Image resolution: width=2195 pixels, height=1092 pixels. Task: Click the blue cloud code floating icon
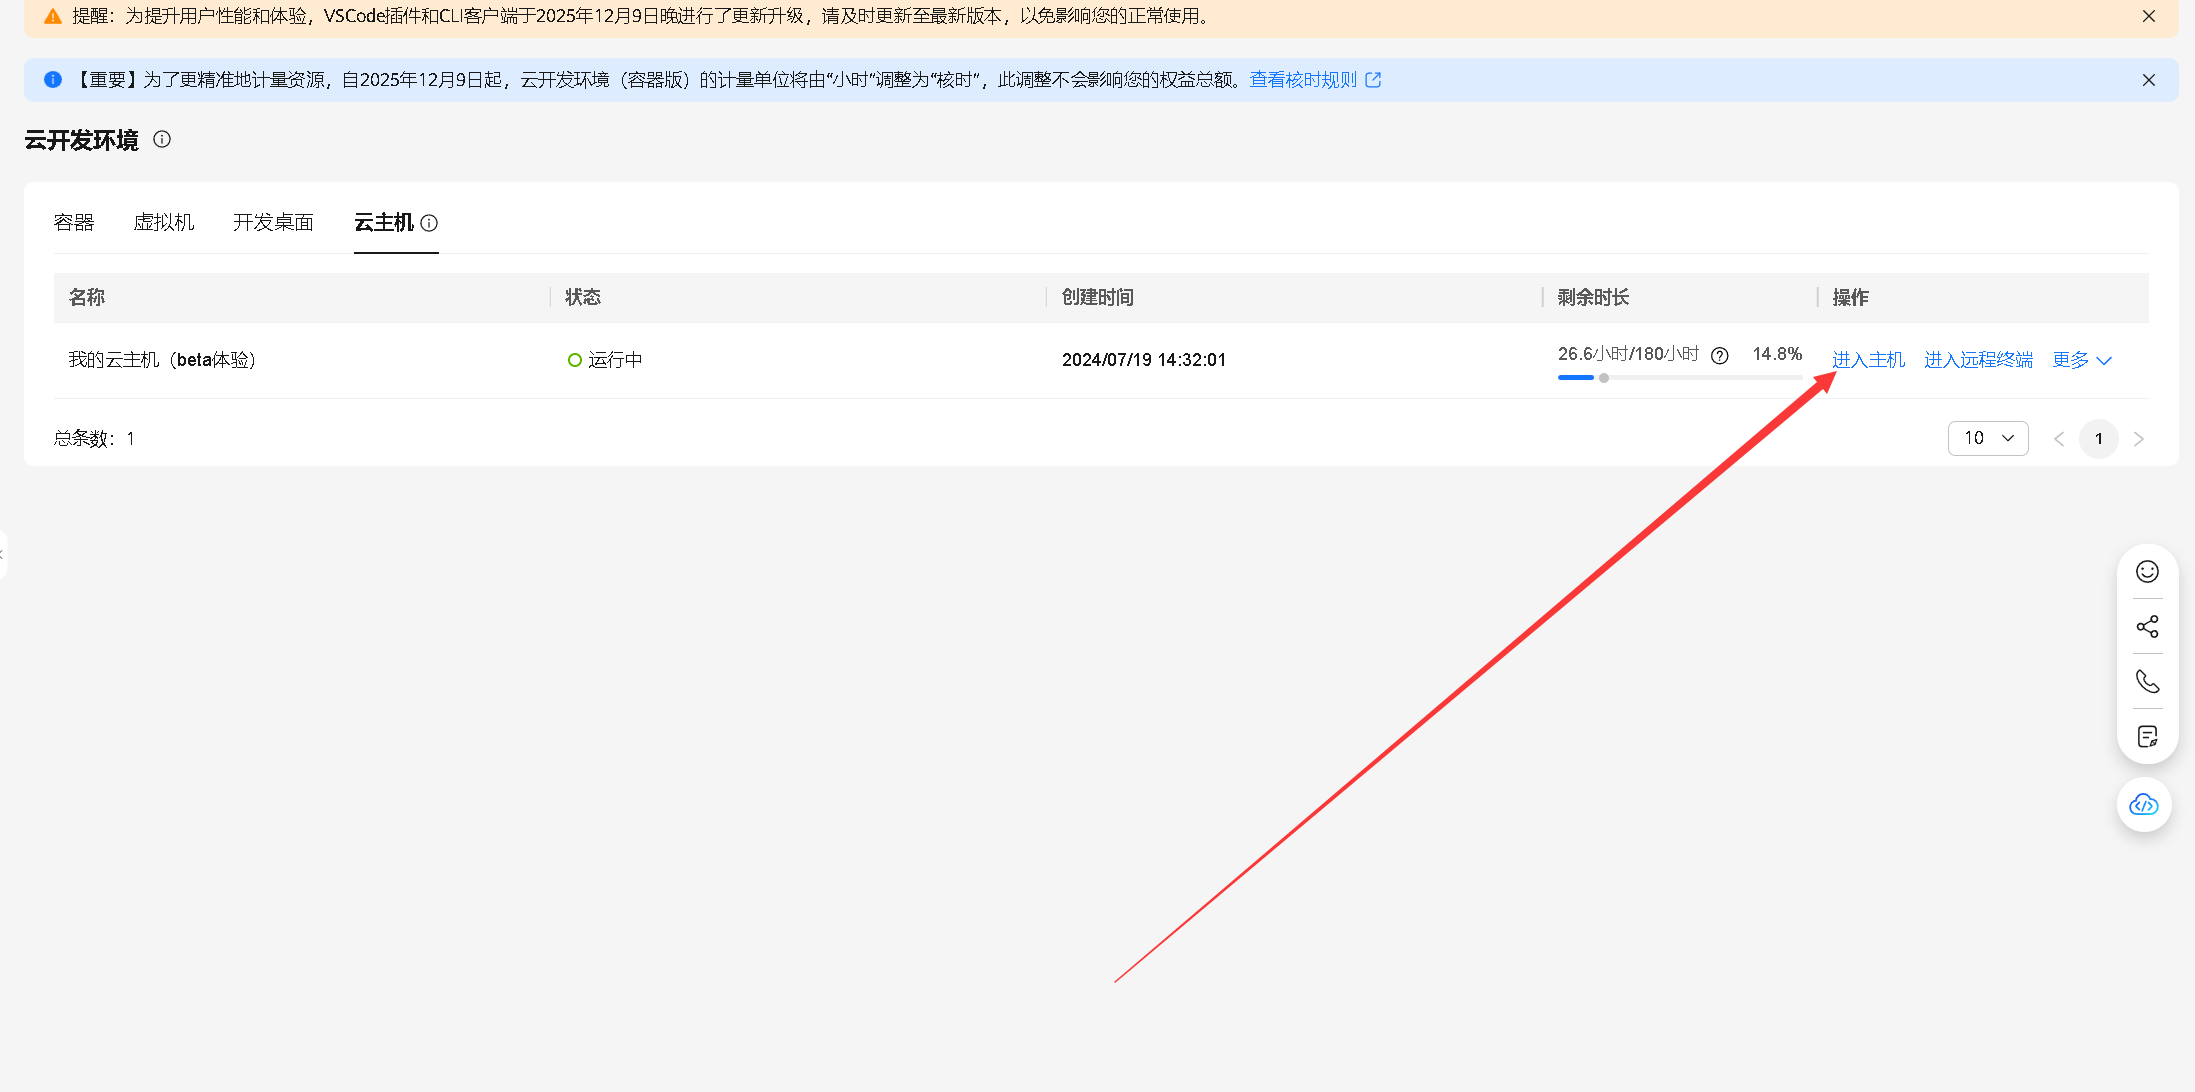2144,804
